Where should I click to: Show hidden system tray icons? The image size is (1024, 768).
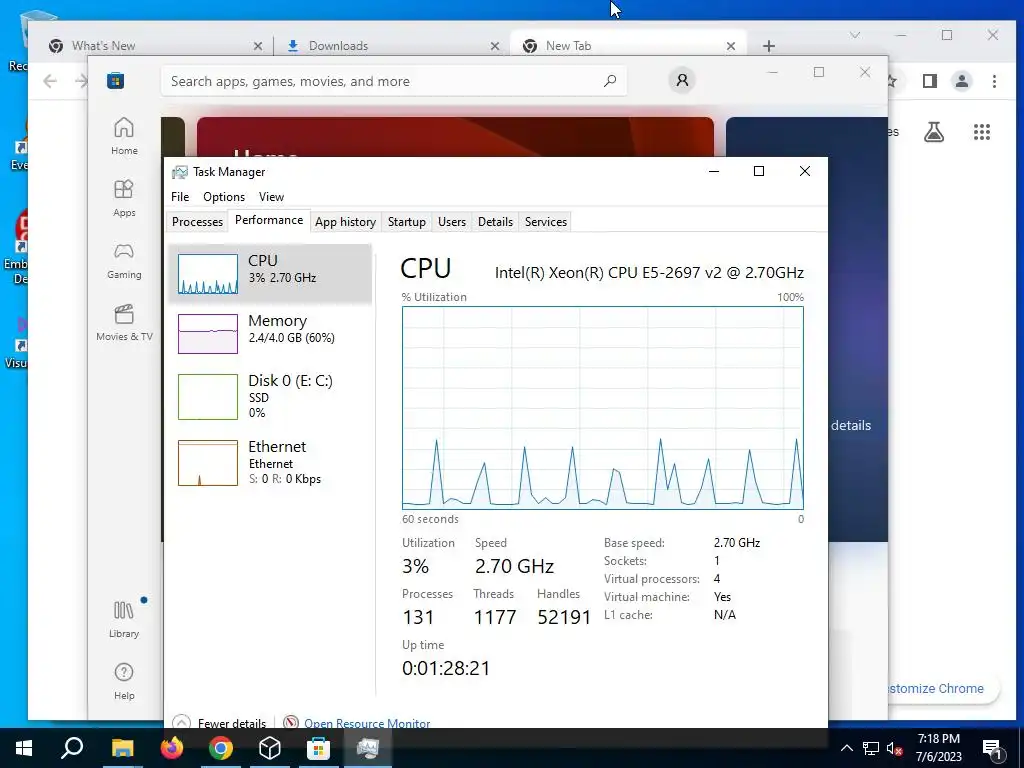tap(846, 748)
